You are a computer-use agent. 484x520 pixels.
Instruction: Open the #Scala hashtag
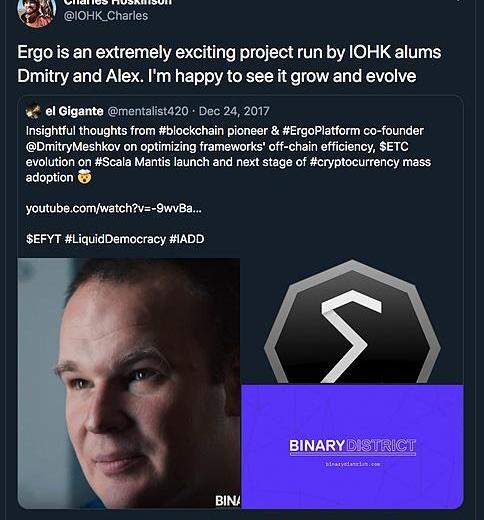[x=113, y=162]
